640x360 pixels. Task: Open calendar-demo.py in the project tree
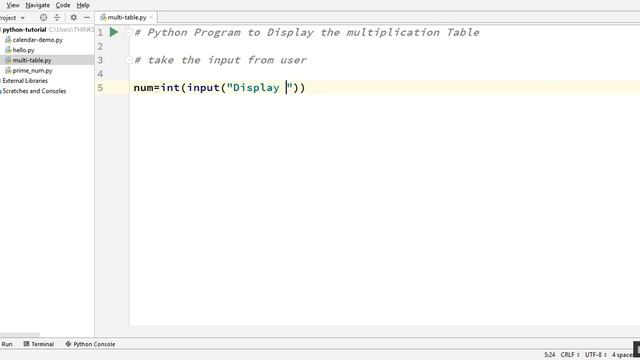[38, 40]
